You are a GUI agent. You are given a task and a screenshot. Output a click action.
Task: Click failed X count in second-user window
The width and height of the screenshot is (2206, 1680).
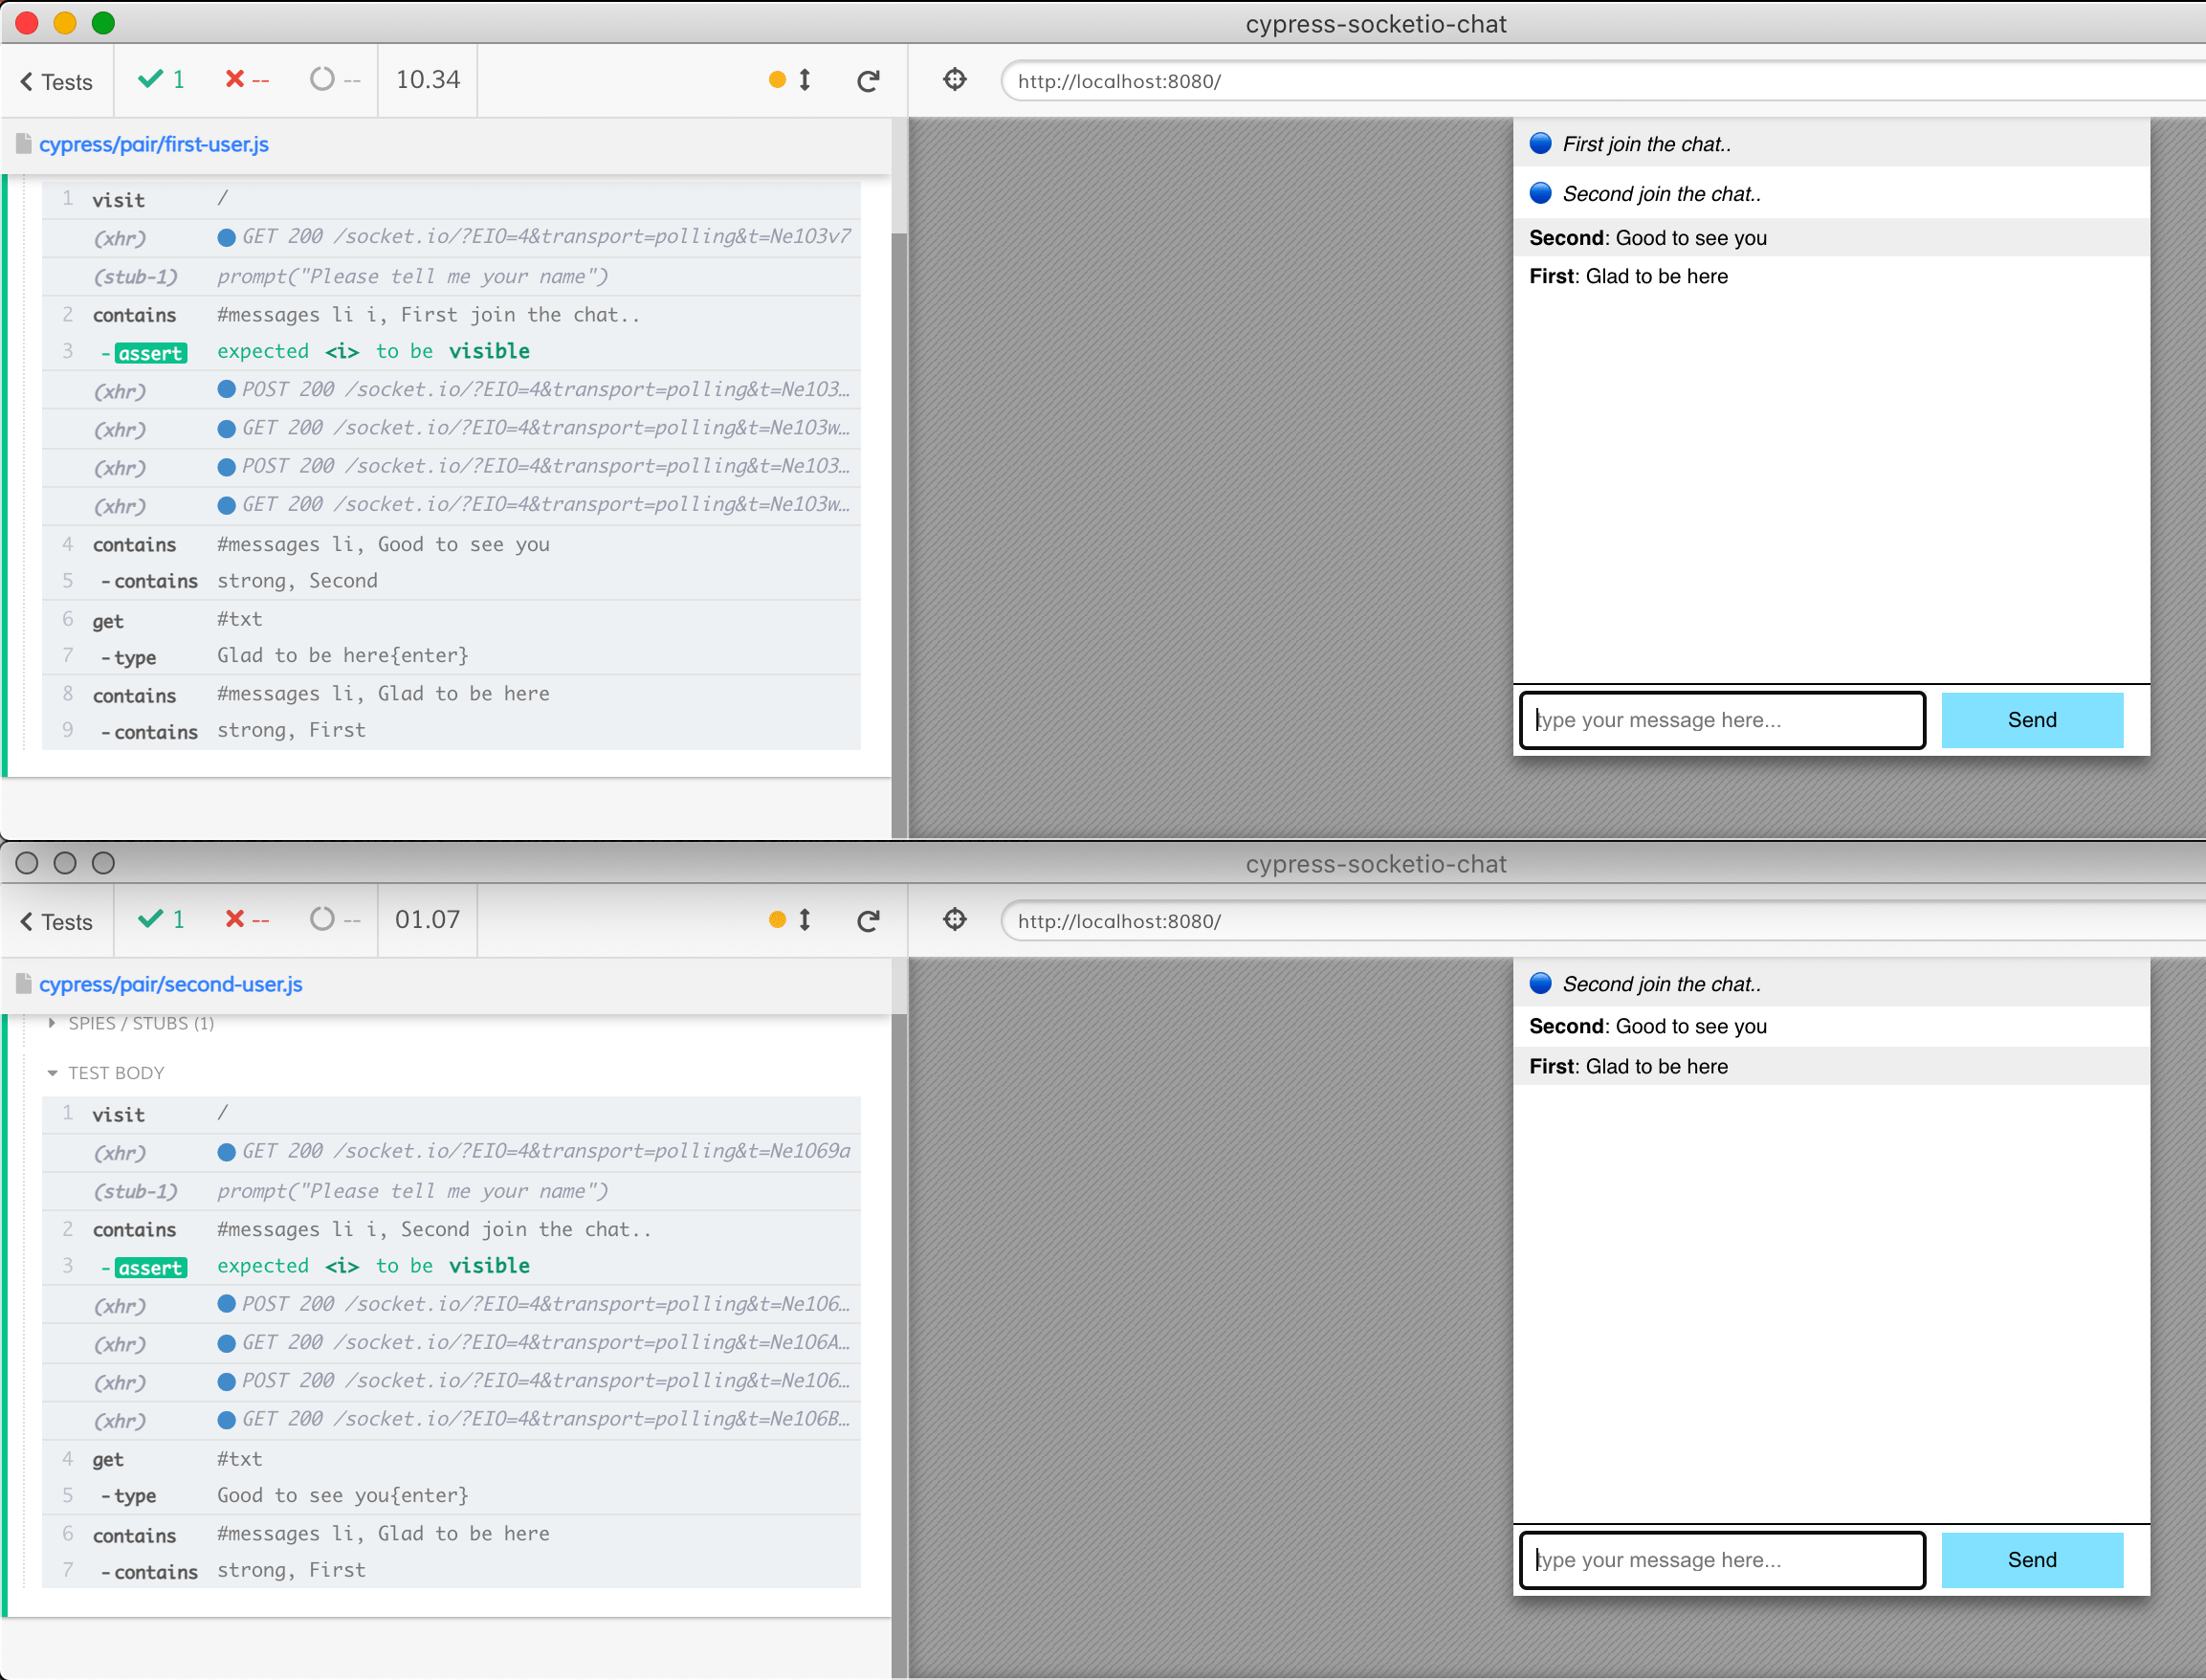246,919
